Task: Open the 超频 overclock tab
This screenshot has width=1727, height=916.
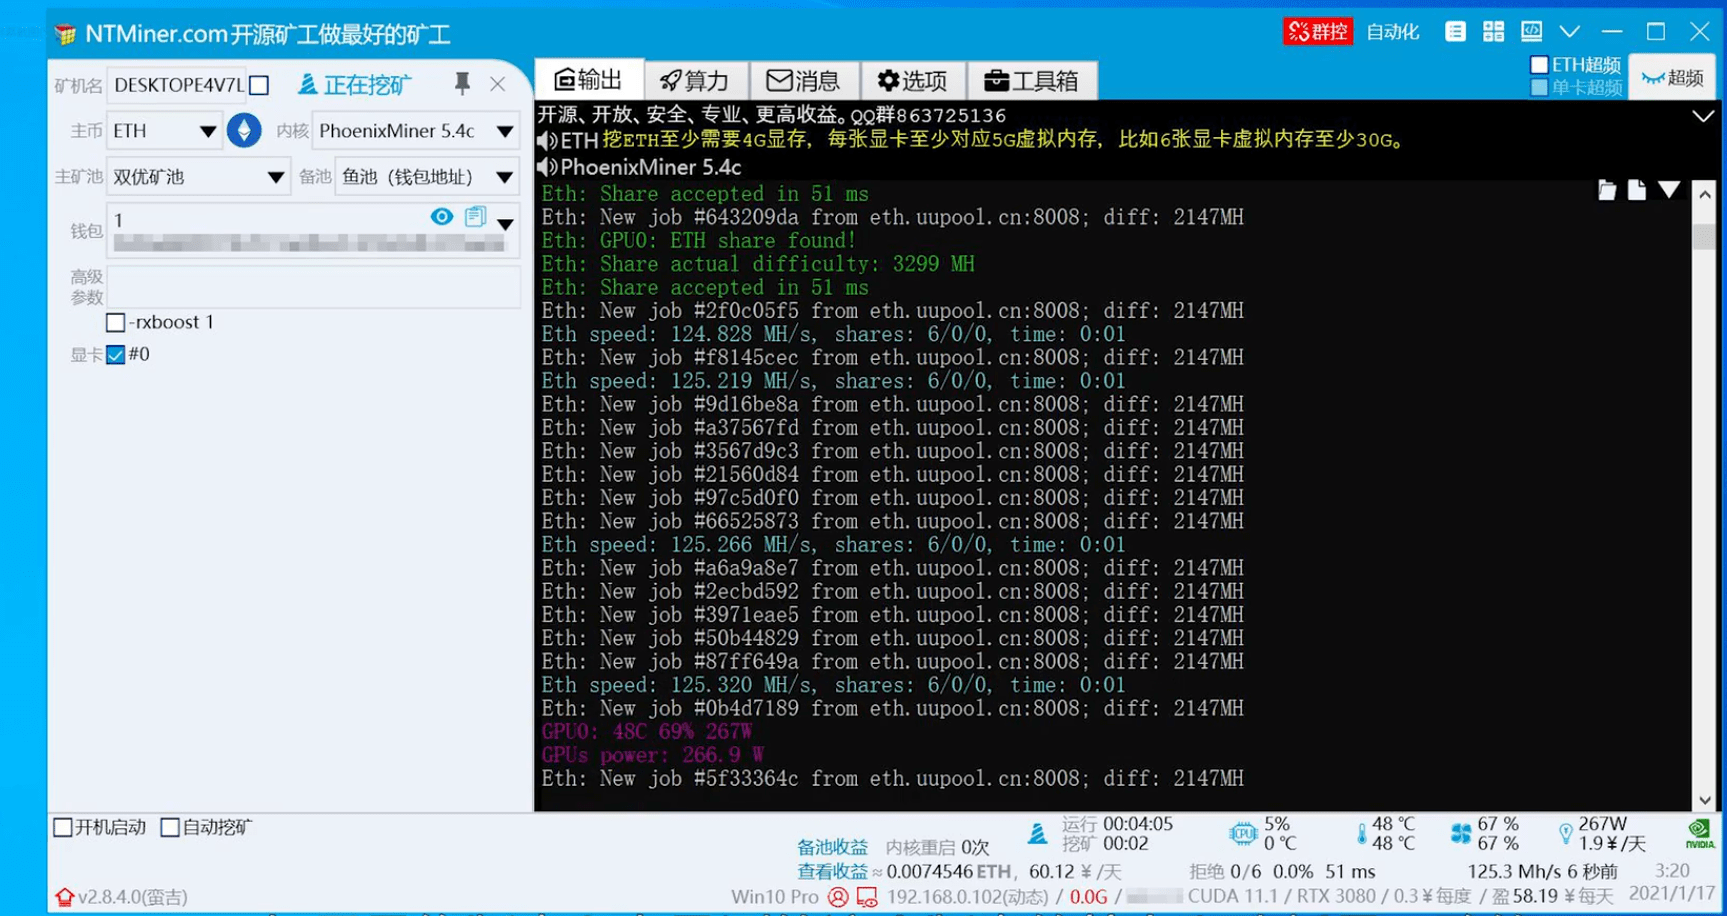Action: pos(1673,77)
